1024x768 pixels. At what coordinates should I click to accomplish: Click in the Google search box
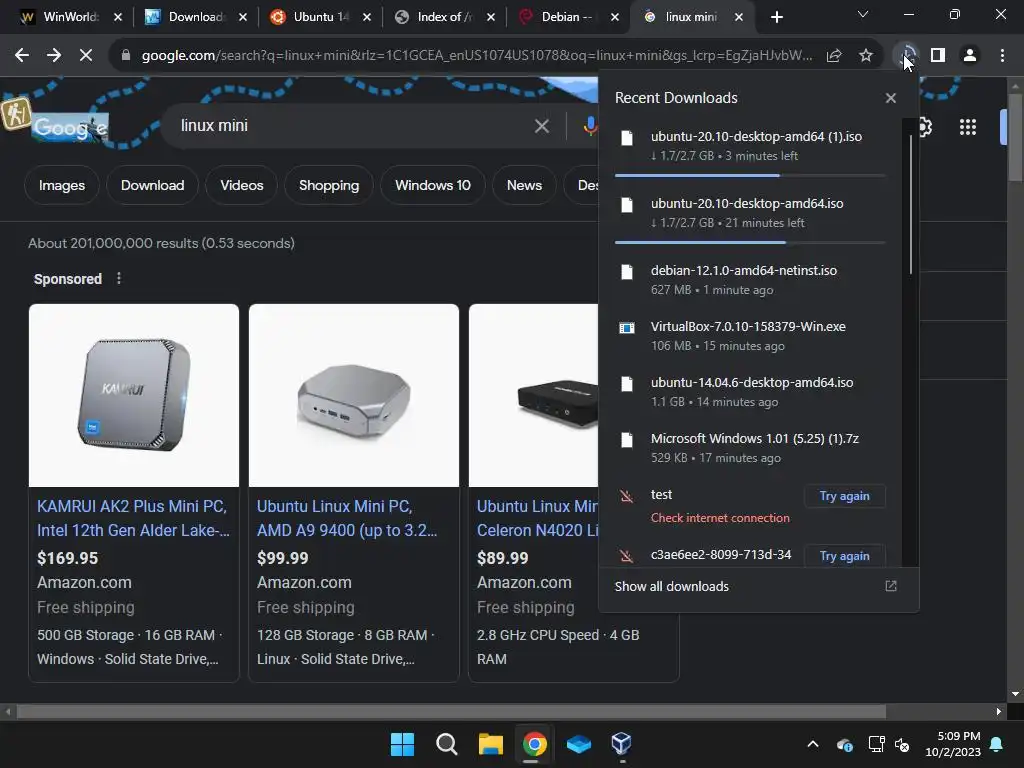pos(353,126)
